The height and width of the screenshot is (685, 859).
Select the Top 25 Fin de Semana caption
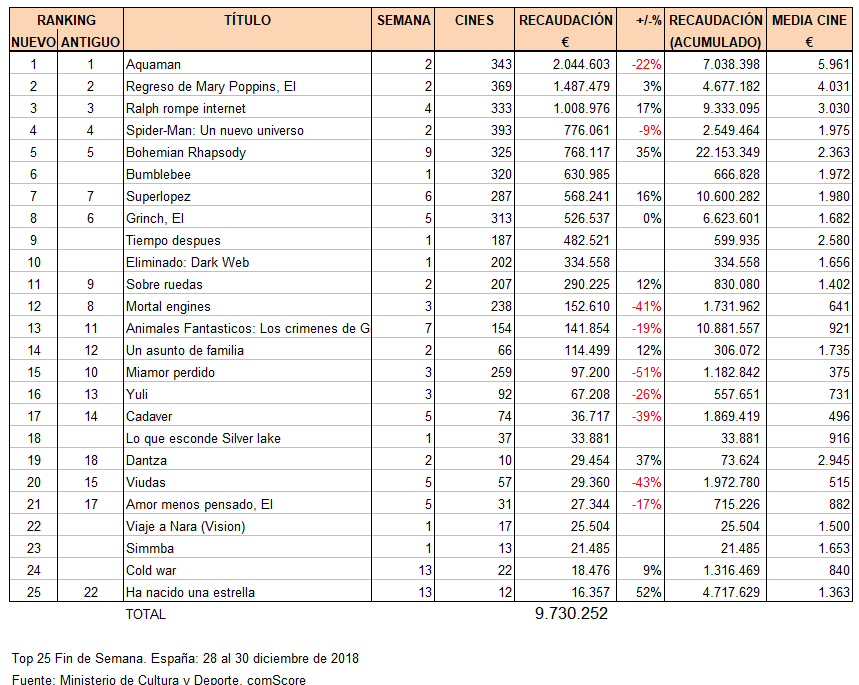[x=185, y=658]
